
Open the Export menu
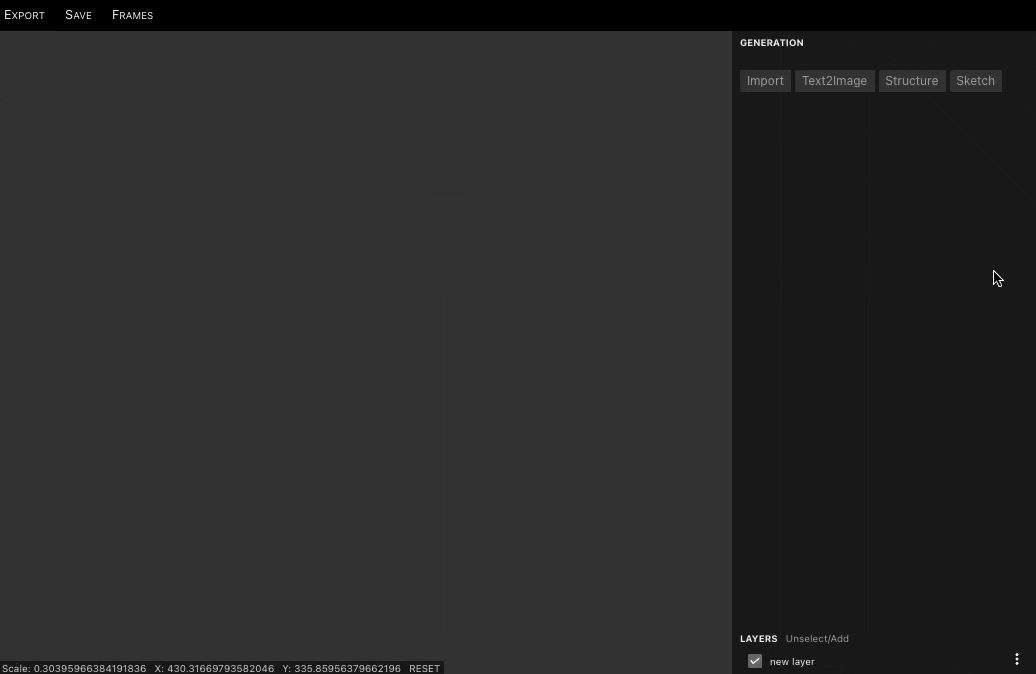tap(24, 15)
